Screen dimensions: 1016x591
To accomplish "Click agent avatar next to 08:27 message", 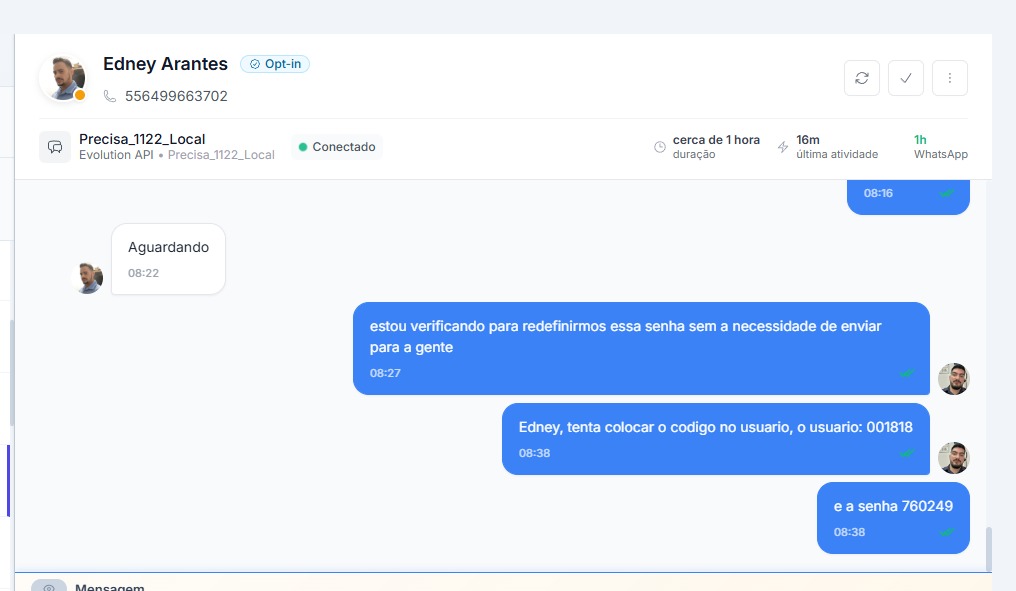I will pyautogui.click(x=953, y=378).
